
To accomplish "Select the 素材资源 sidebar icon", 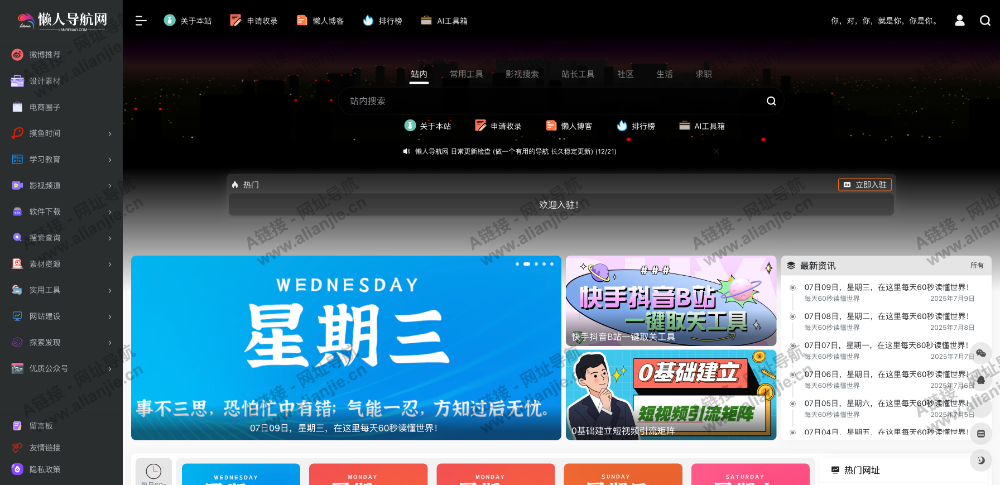I will tap(17, 264).
